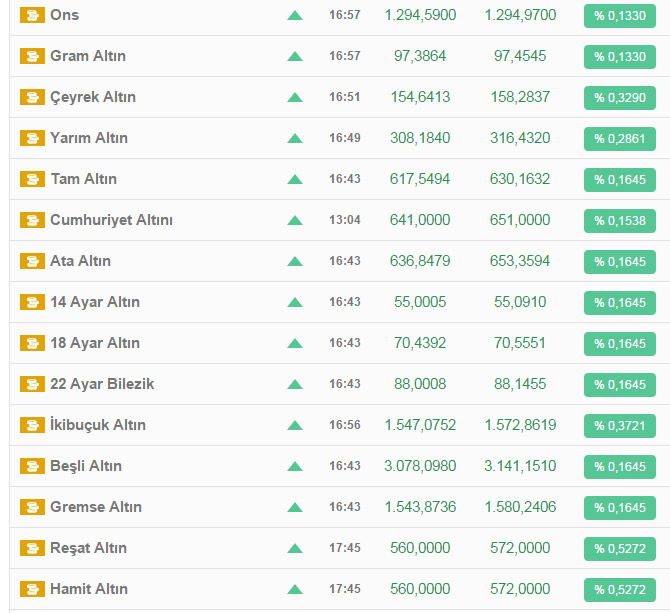Click the gold icon beside Cumhuriyet Altını
670x613 pixels.
pyautogui.click(x=32, y=220)
